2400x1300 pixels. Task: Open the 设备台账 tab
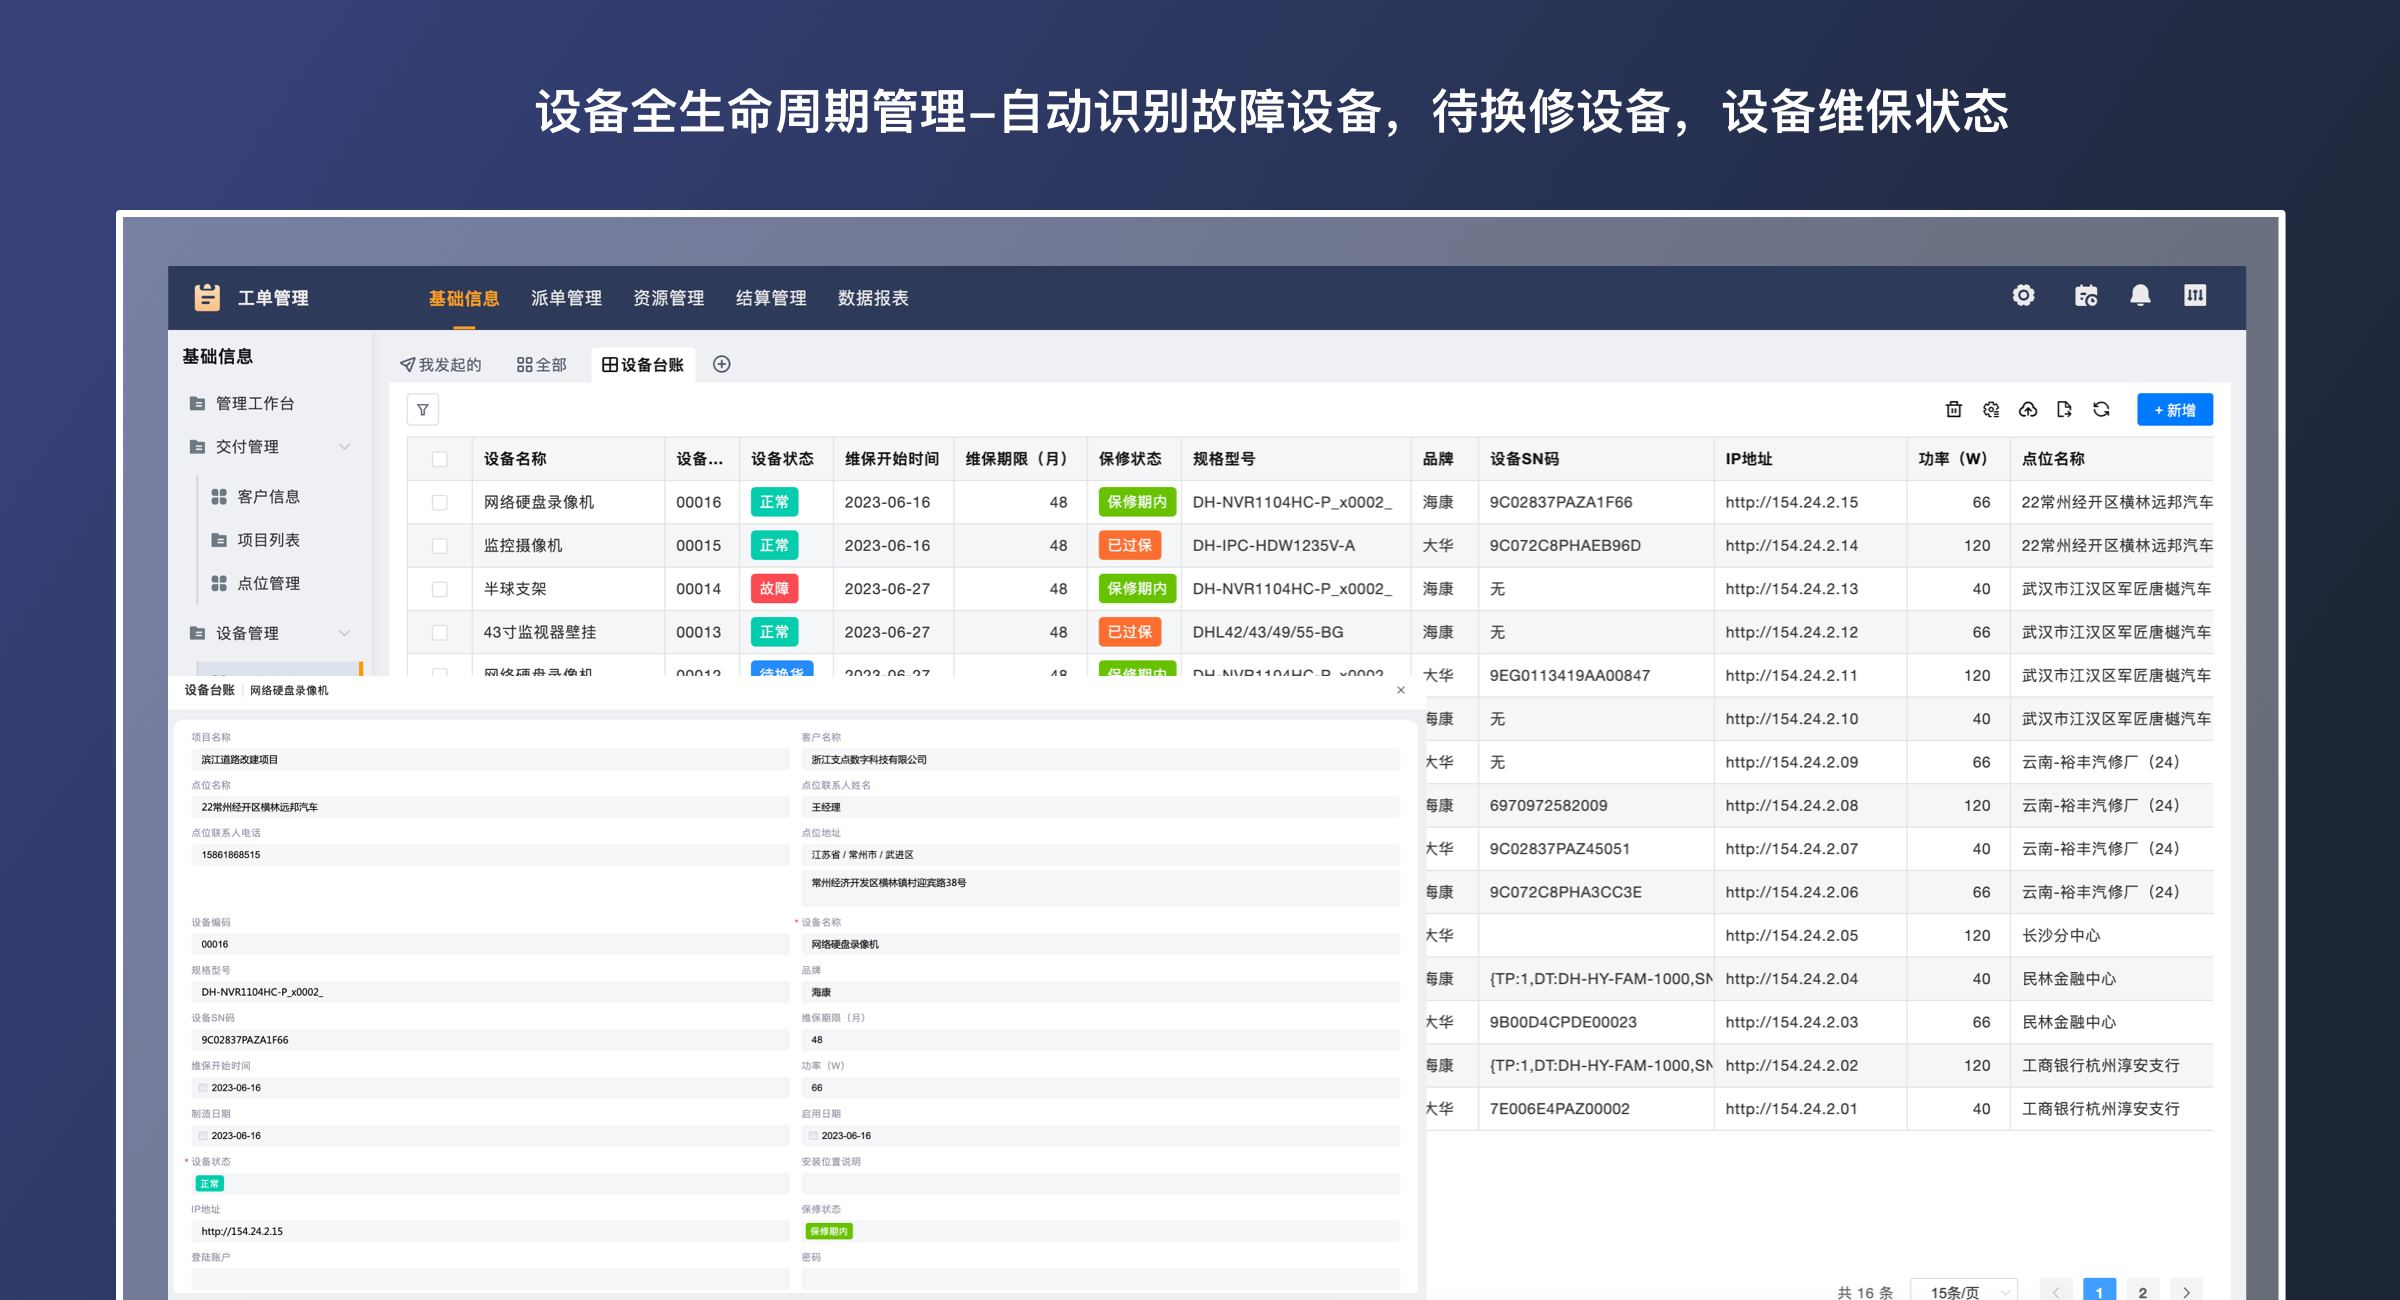click(643, 364)
